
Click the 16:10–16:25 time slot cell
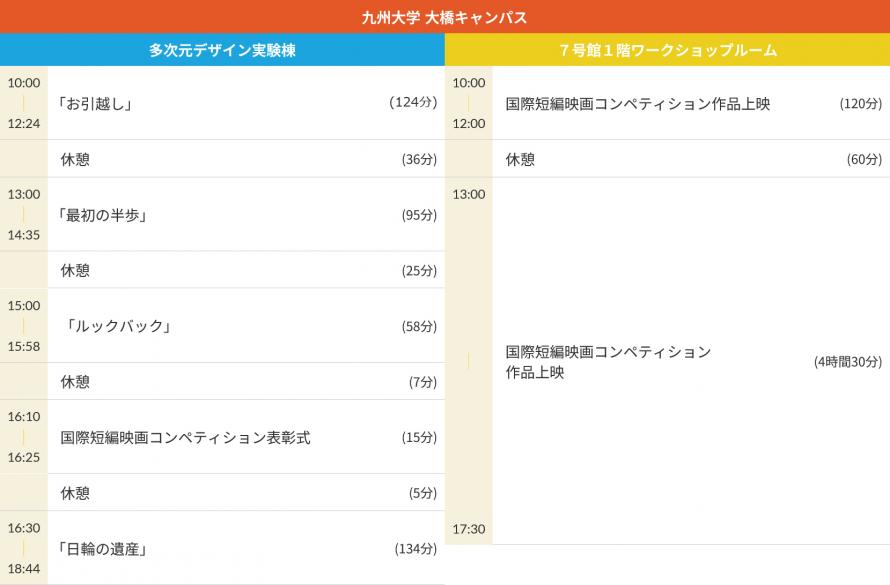[x=24, y=437]
